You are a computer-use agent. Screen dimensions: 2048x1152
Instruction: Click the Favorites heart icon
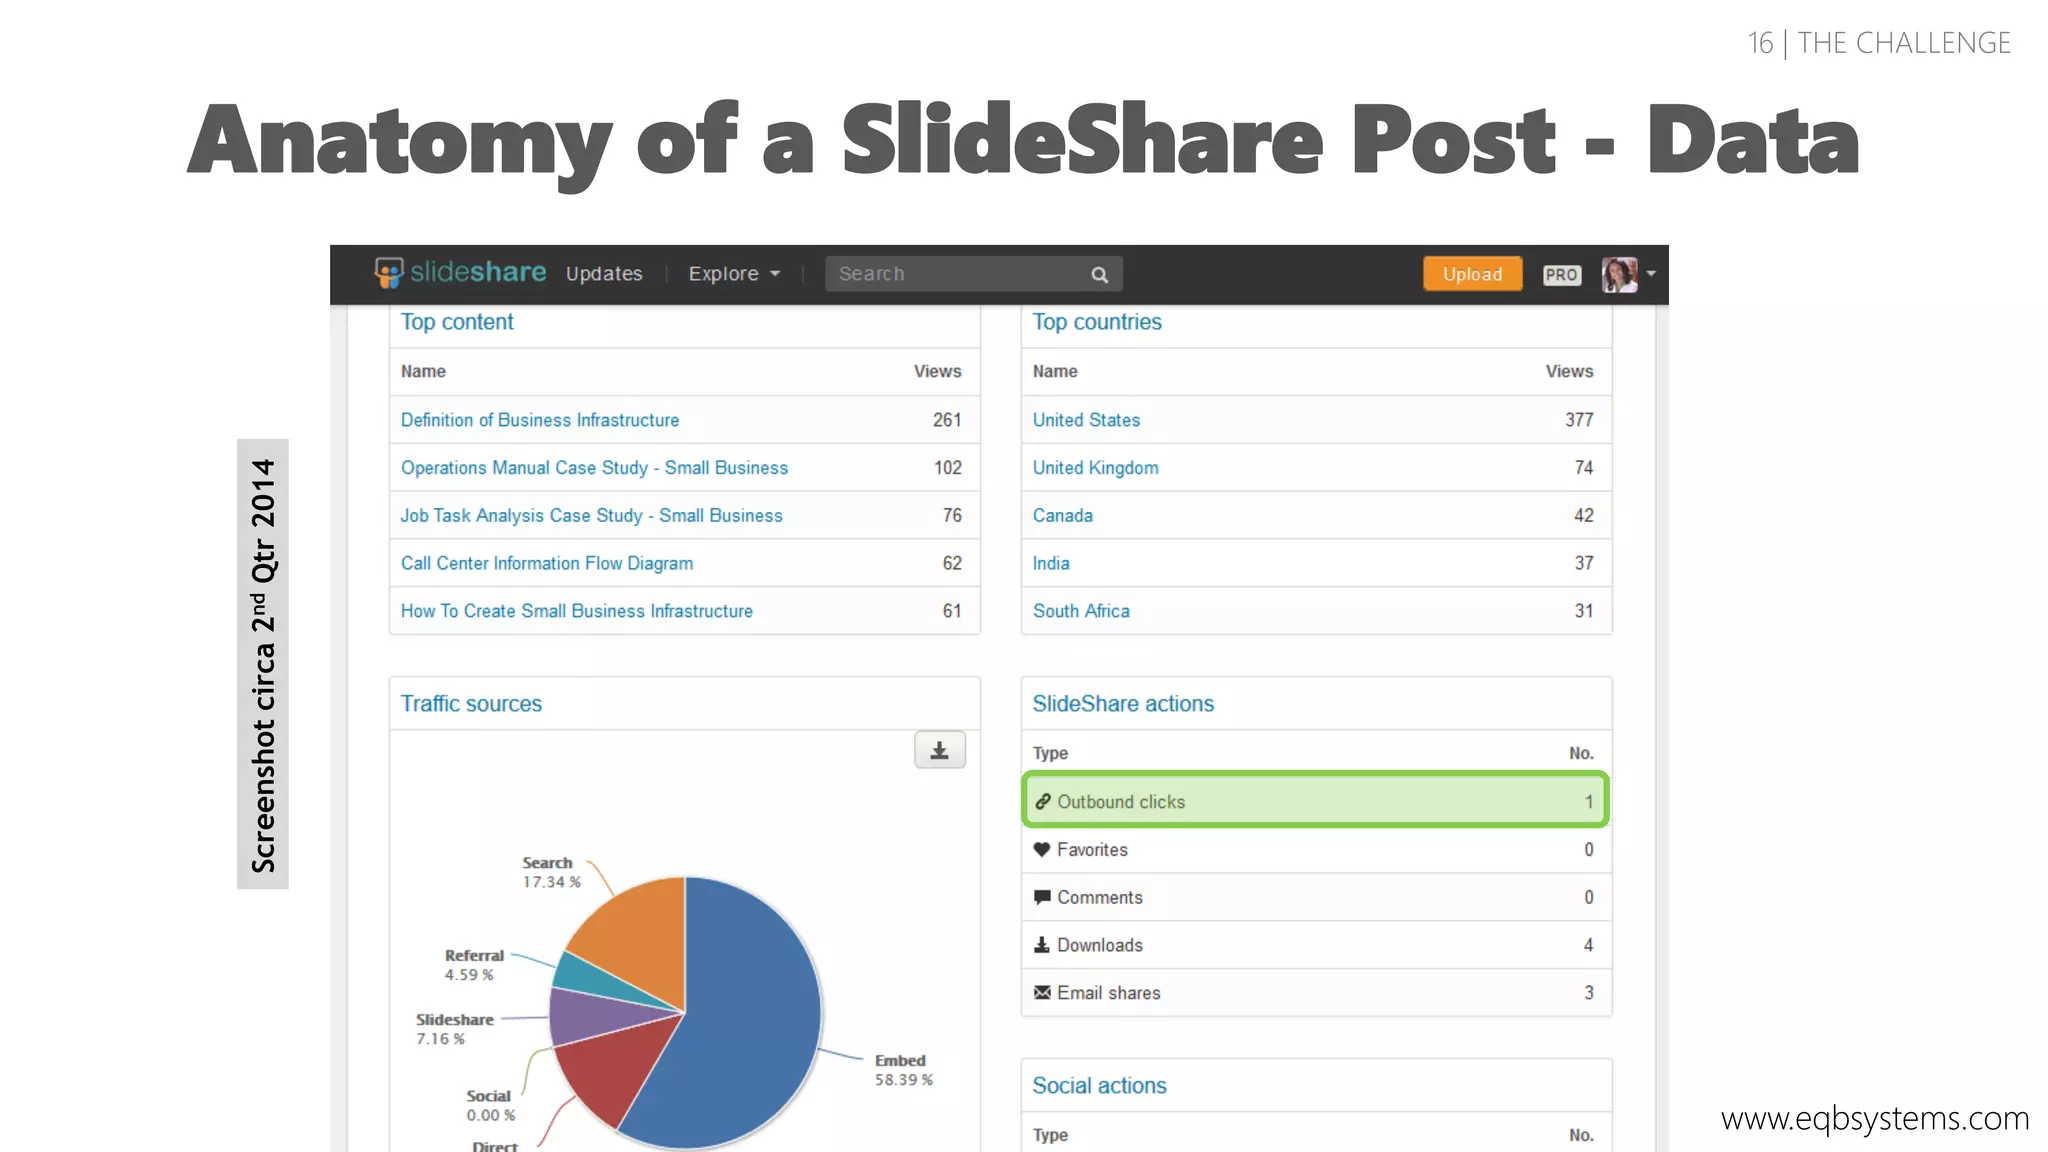point(1041,849)
